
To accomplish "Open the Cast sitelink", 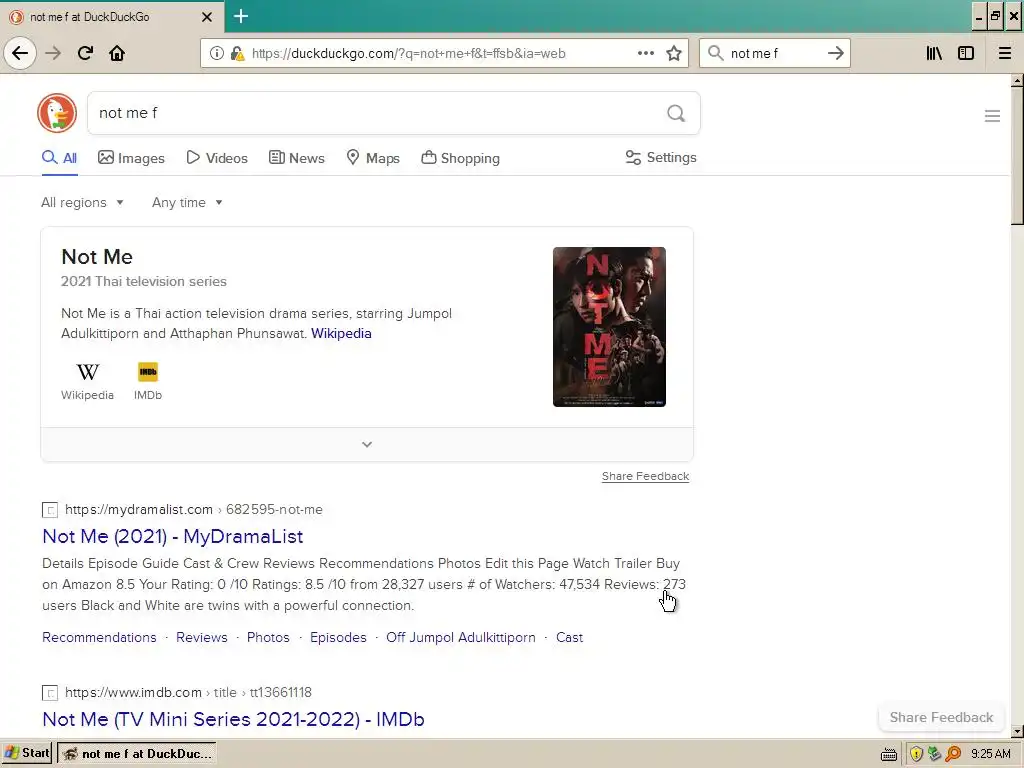I will click(x=569, y=637).
